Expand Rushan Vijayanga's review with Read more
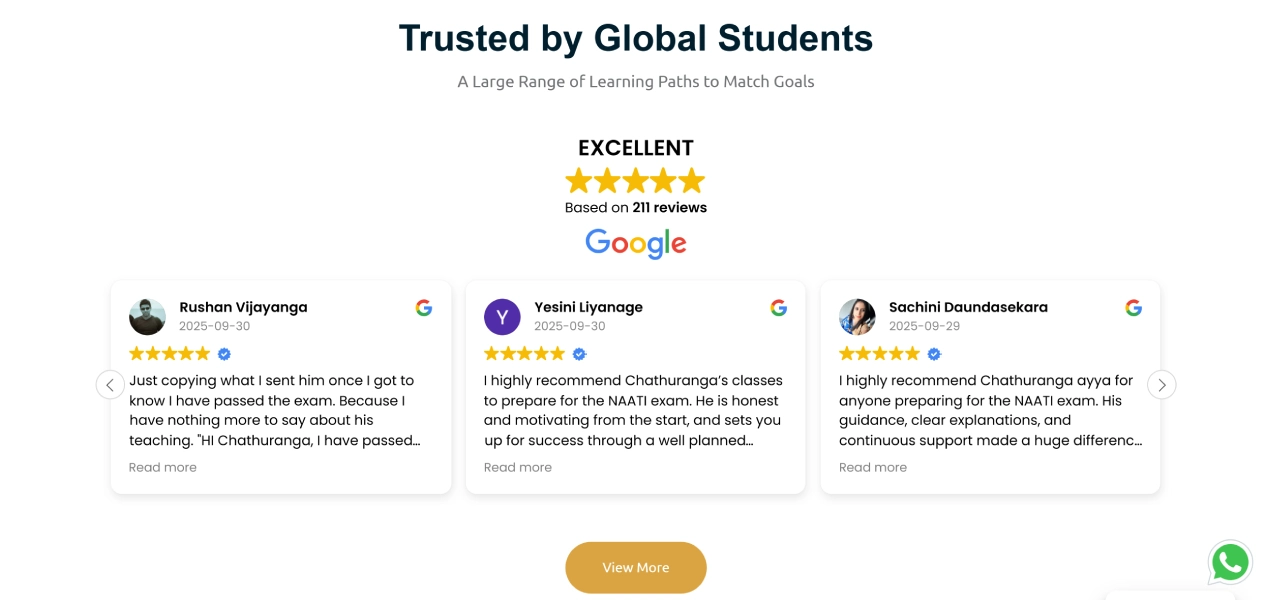 coord(163,467)
